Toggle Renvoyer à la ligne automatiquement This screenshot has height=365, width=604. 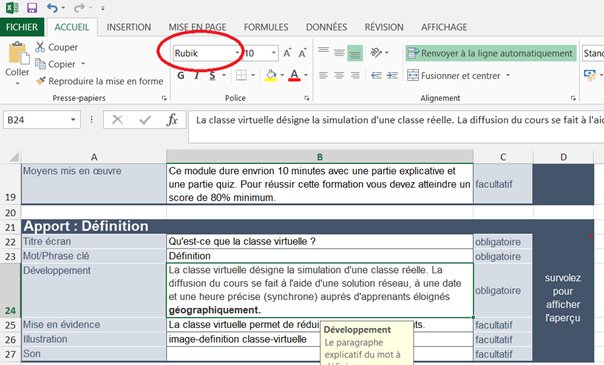490,53
